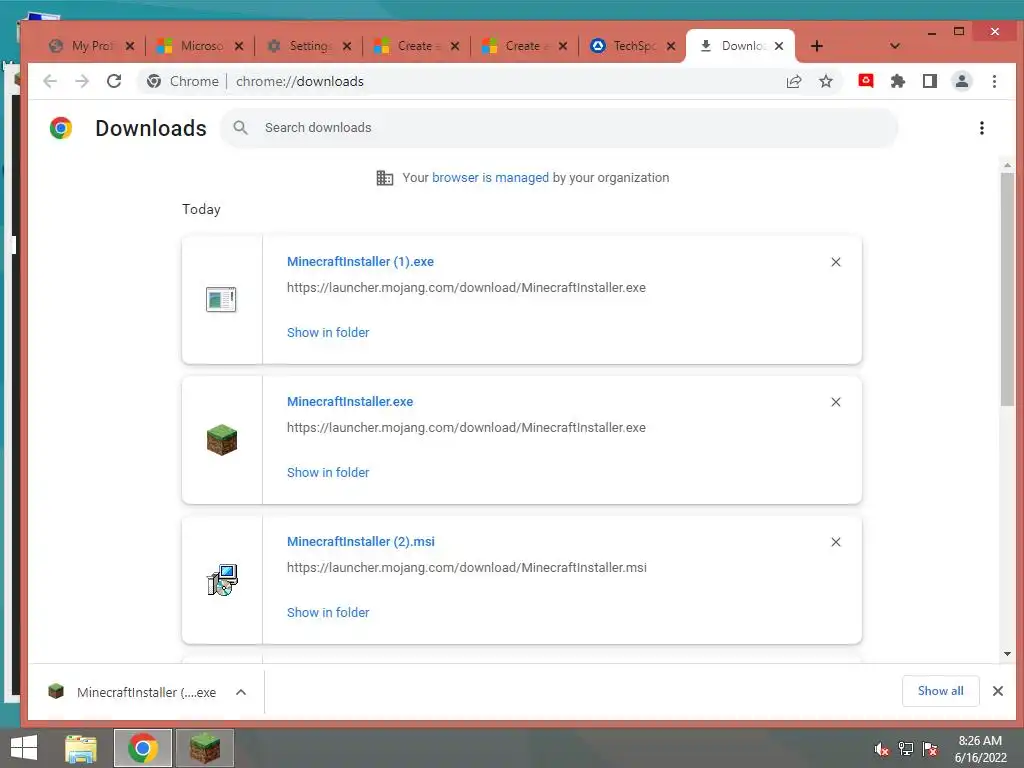
Task: Click the network tray icon
Action: coord(906,749)
